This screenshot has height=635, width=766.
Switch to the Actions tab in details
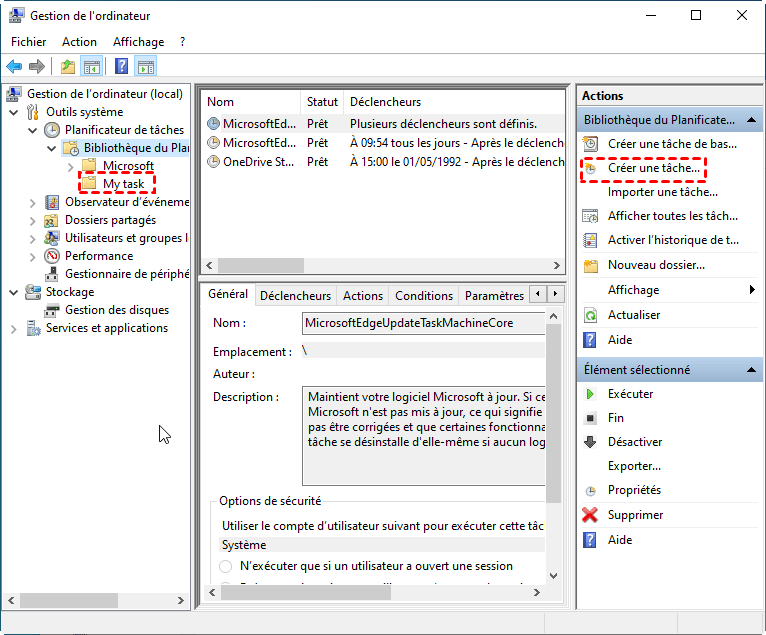(362, 296)
